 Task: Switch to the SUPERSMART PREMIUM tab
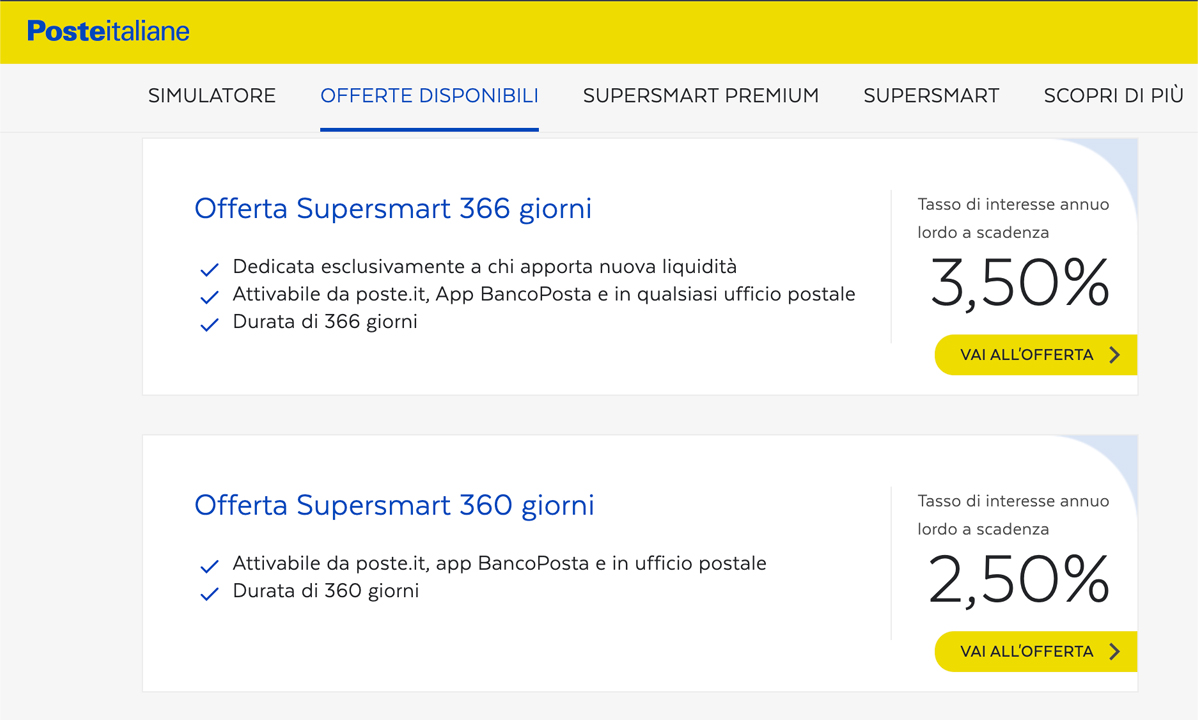(x=701, y=96)
